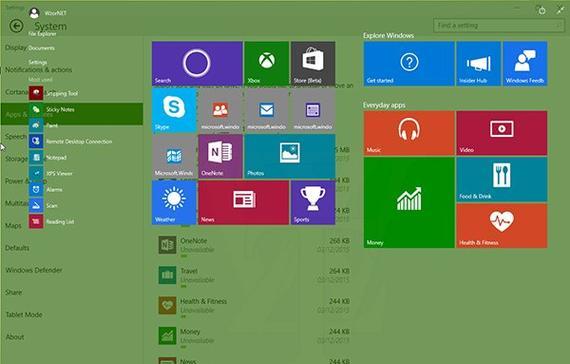Screen dimensions: 570x364
Task: Select Windows Defender in settings sidebar
Action: [34, 270]
